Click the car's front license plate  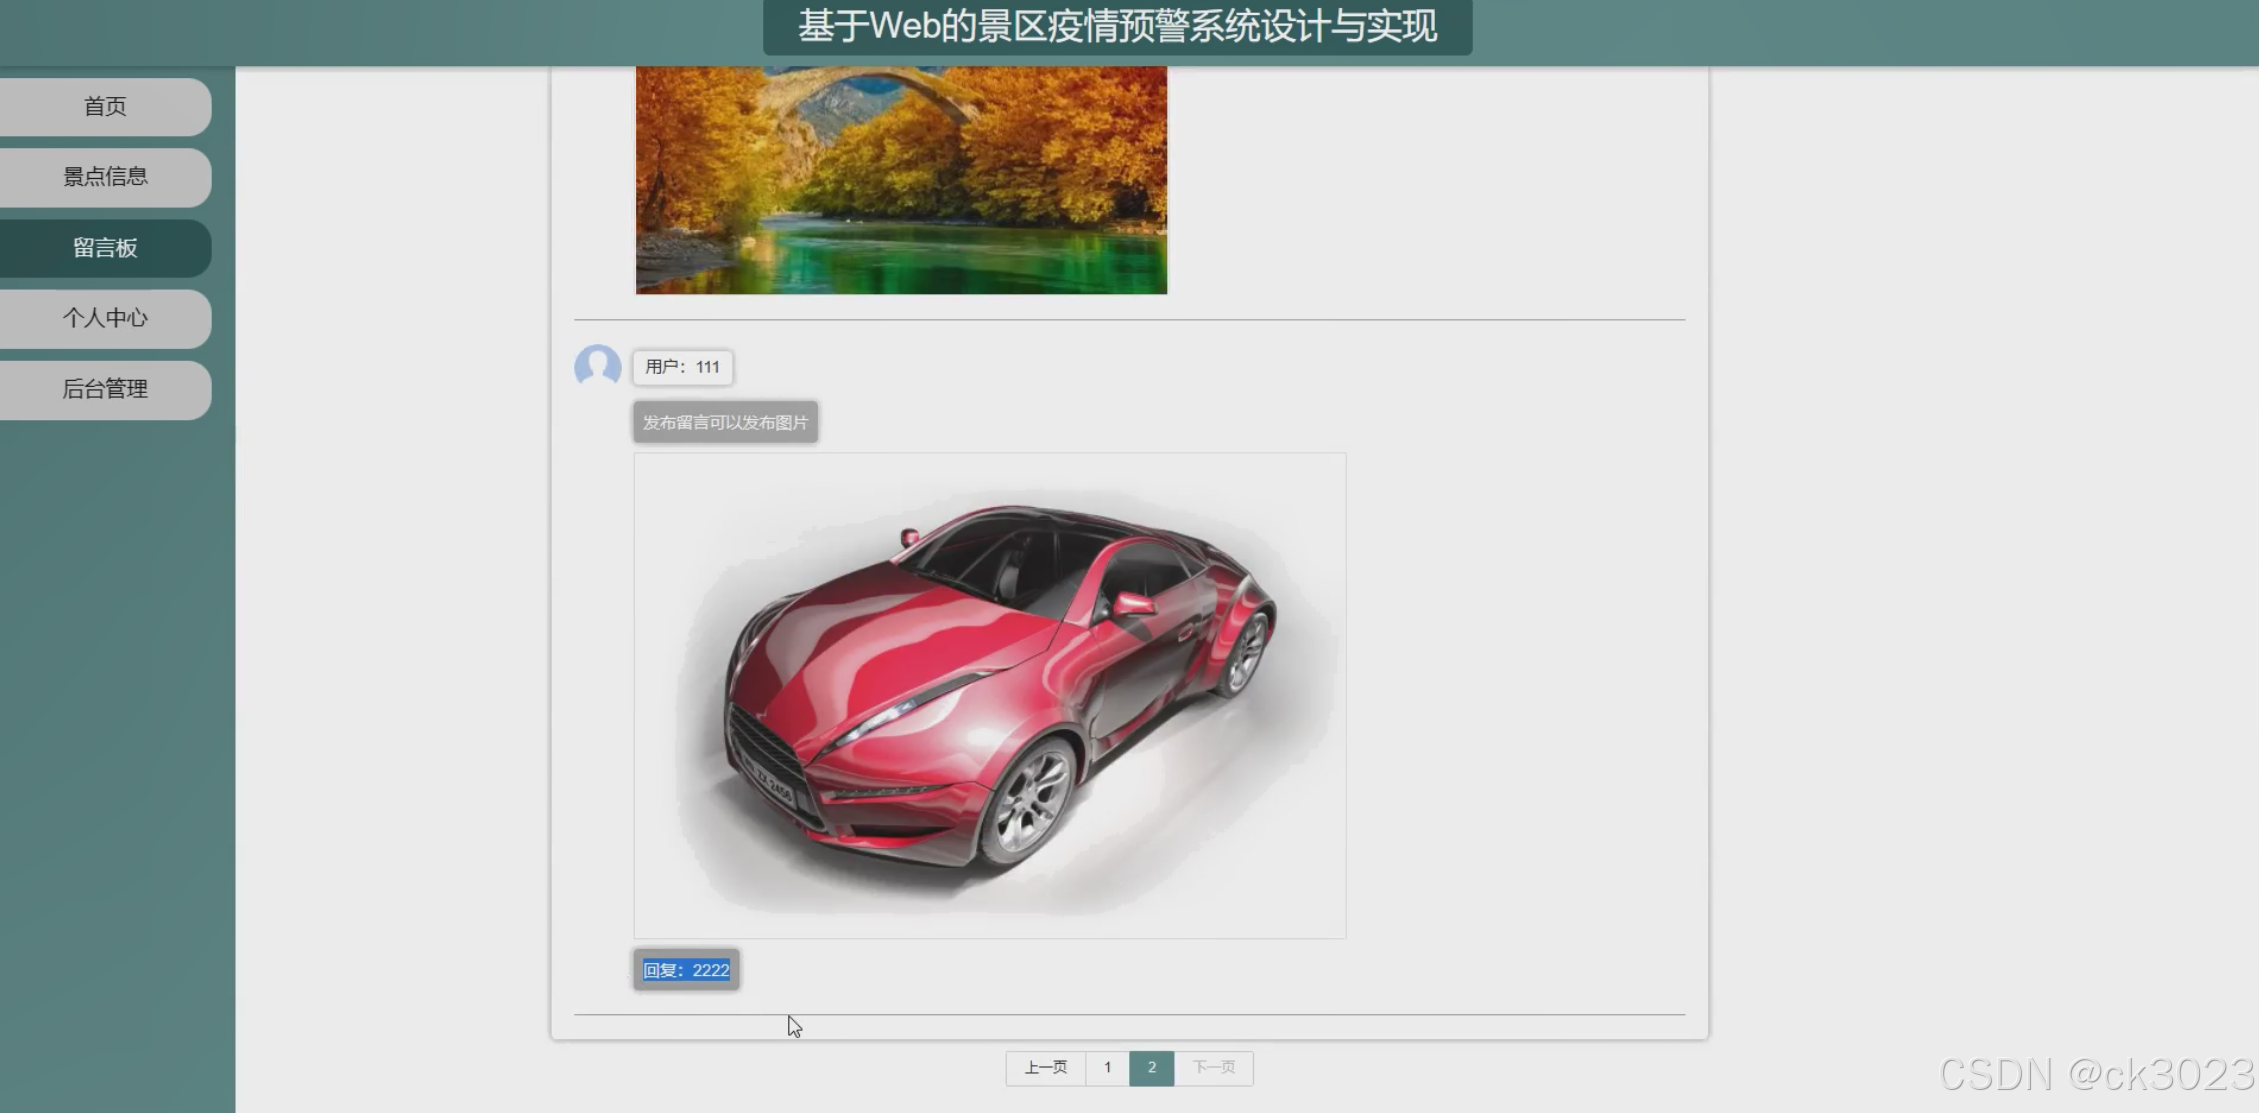[x=771, y=783]
